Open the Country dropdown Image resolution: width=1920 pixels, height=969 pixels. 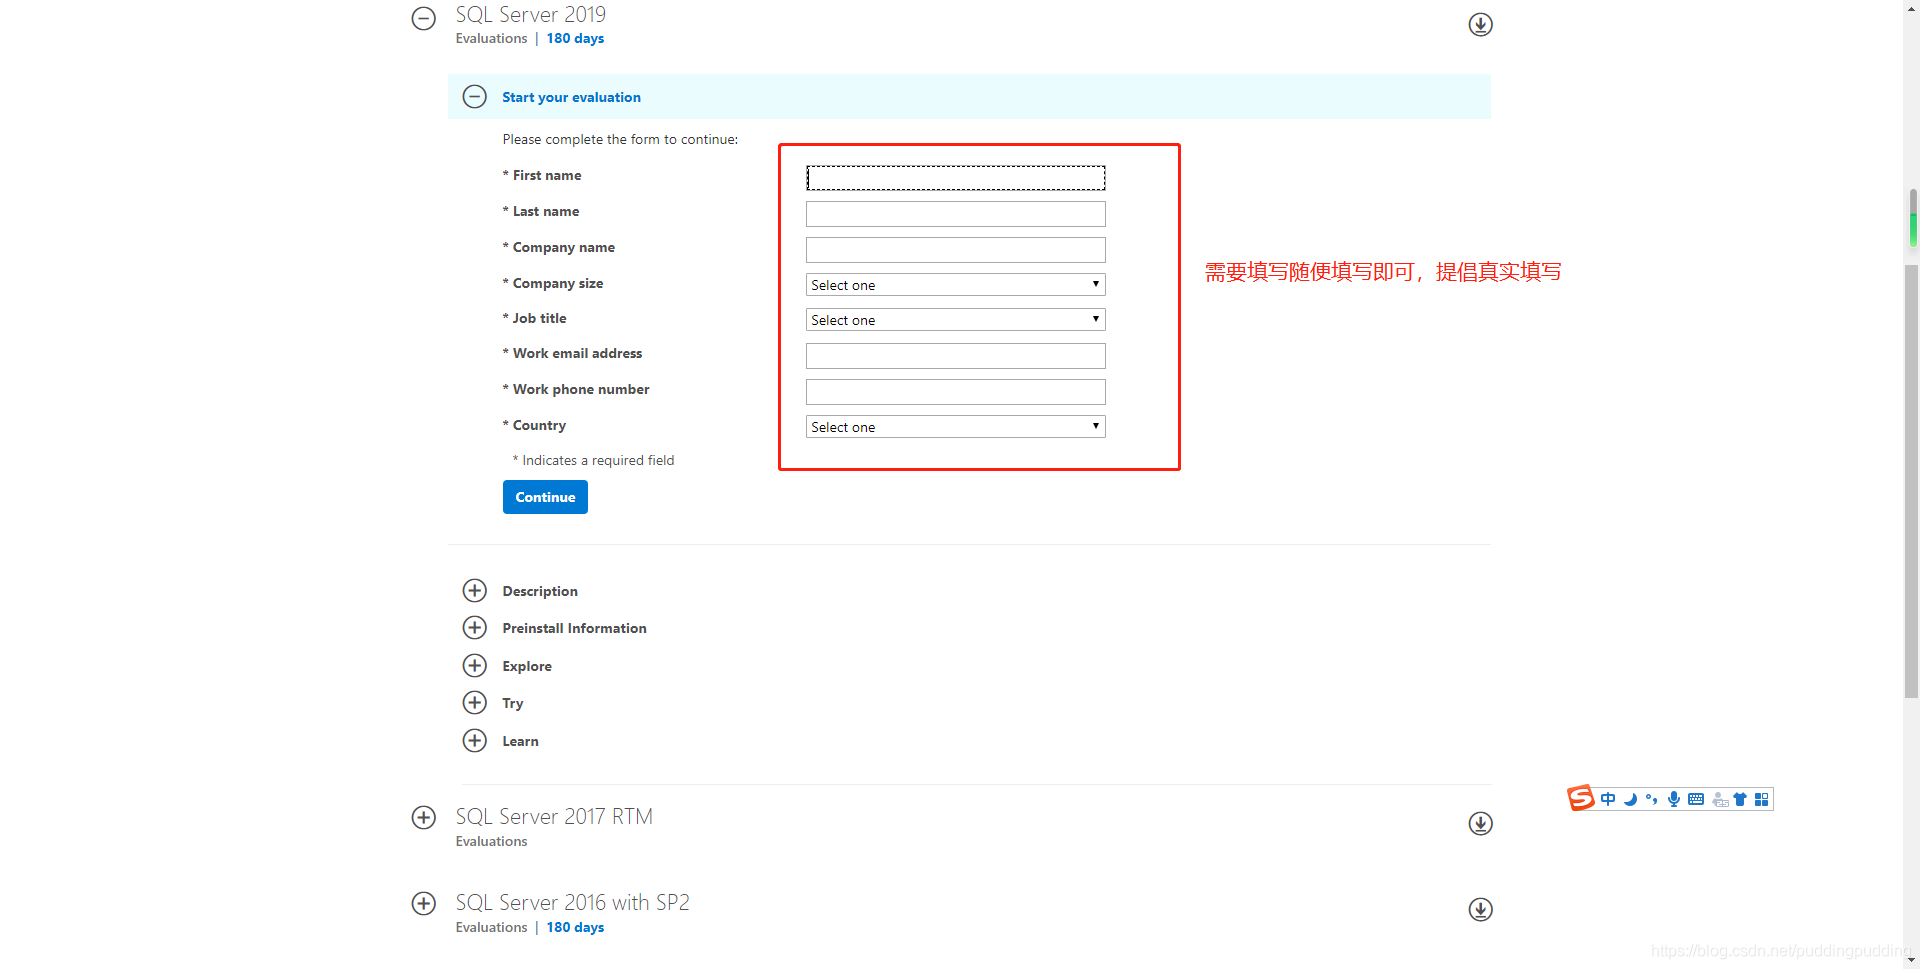(x=955, y=427)
